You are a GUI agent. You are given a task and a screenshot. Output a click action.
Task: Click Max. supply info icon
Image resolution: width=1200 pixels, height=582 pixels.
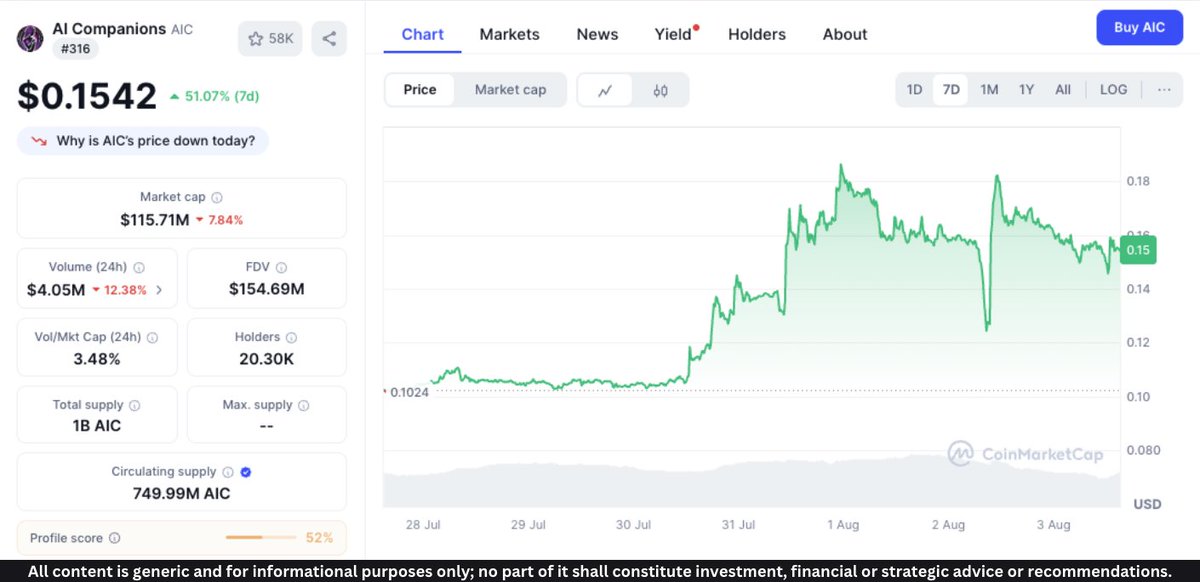click(304, 405)
